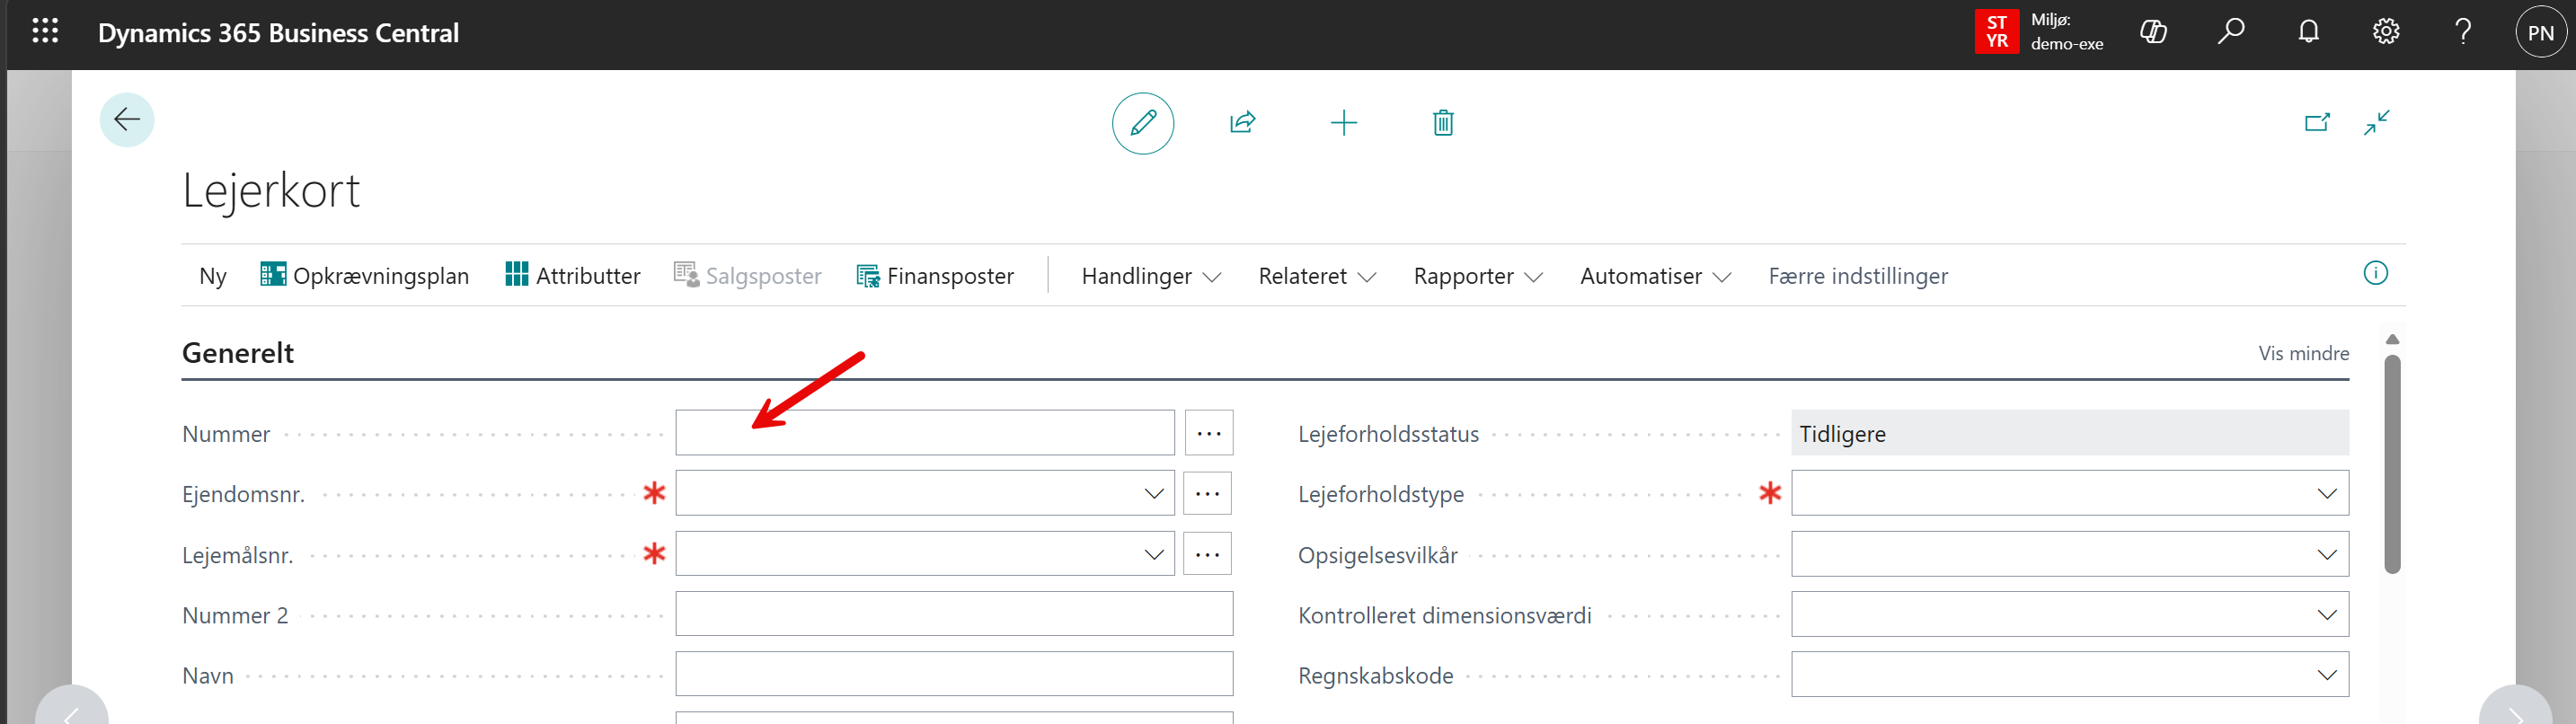Open notifications bell icon
This screenshot has height=724, width=2576.
2308,32
